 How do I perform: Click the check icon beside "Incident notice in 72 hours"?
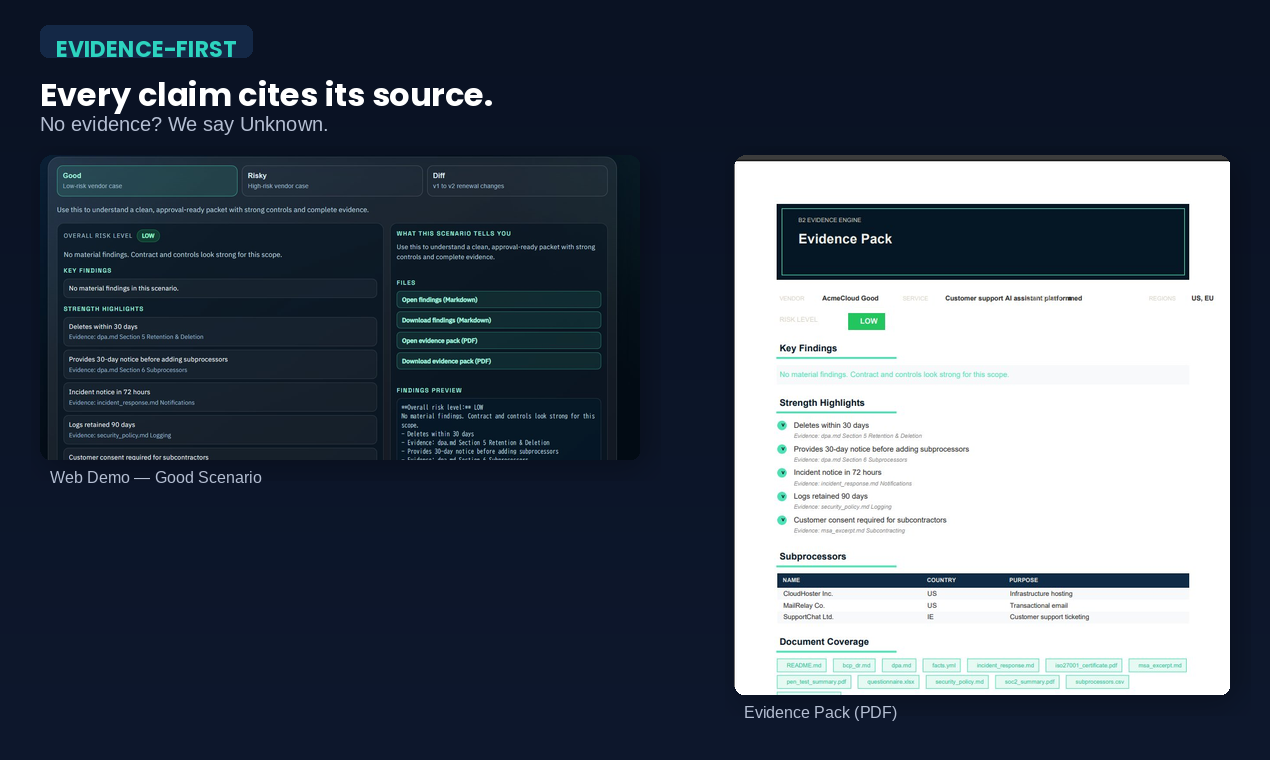[782, 472]
